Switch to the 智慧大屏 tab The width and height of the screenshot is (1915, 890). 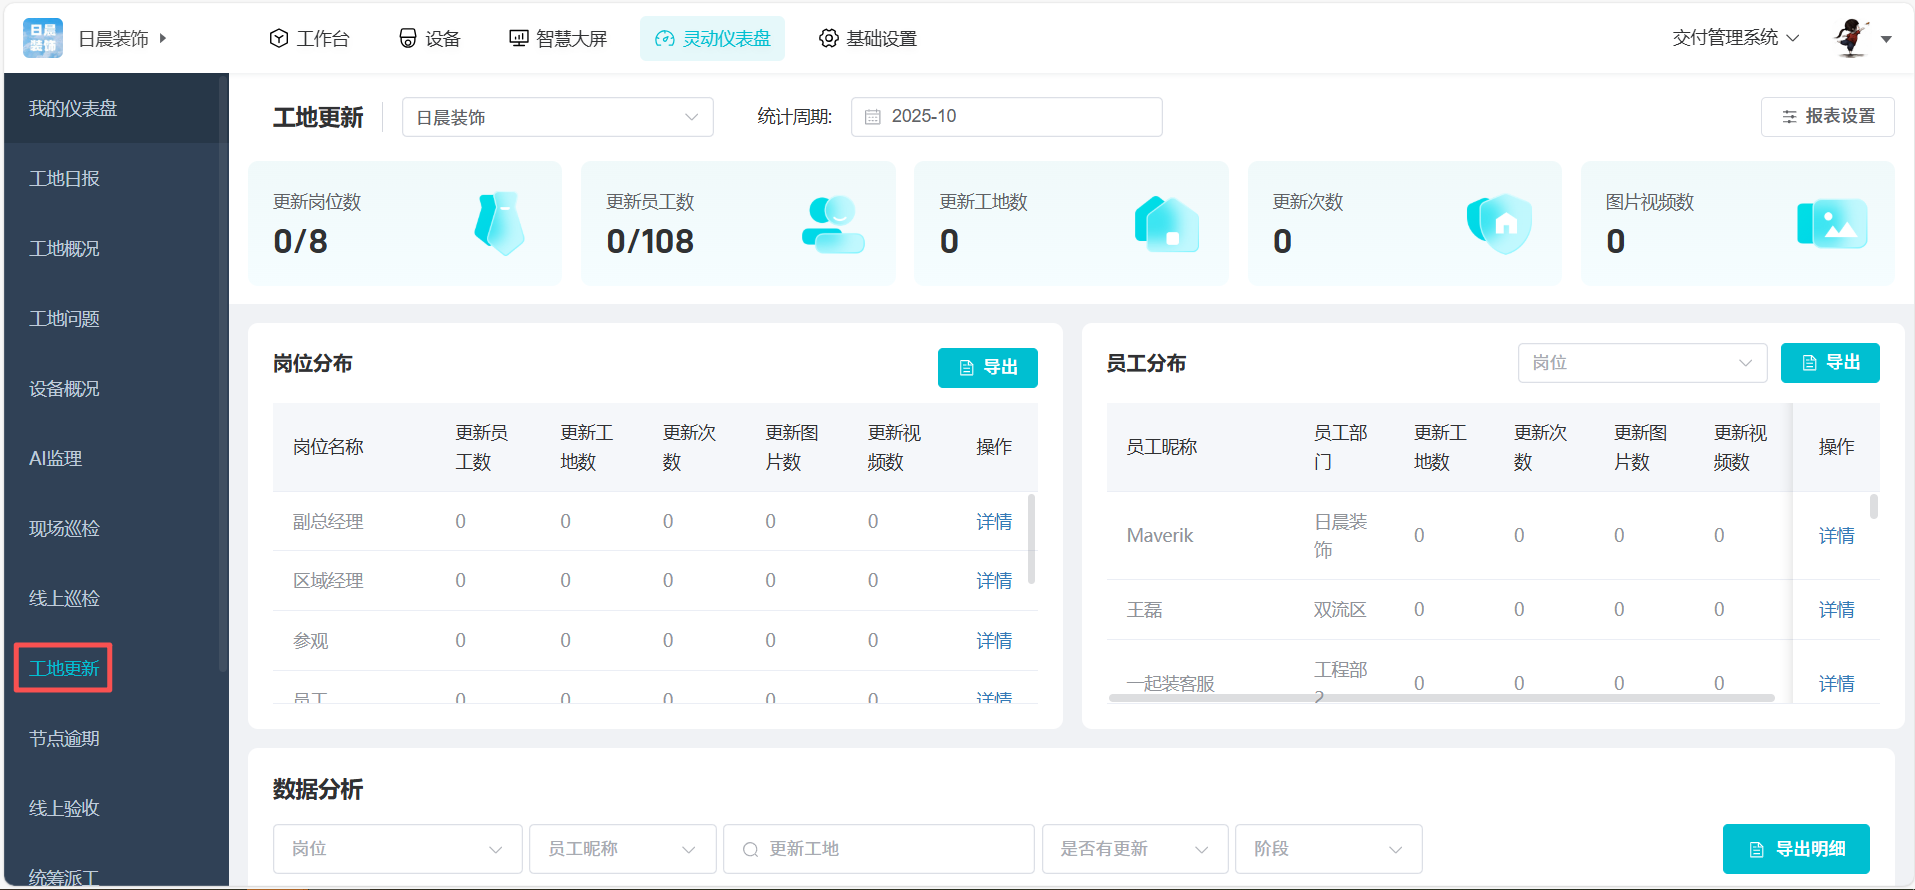click(558, 38)
